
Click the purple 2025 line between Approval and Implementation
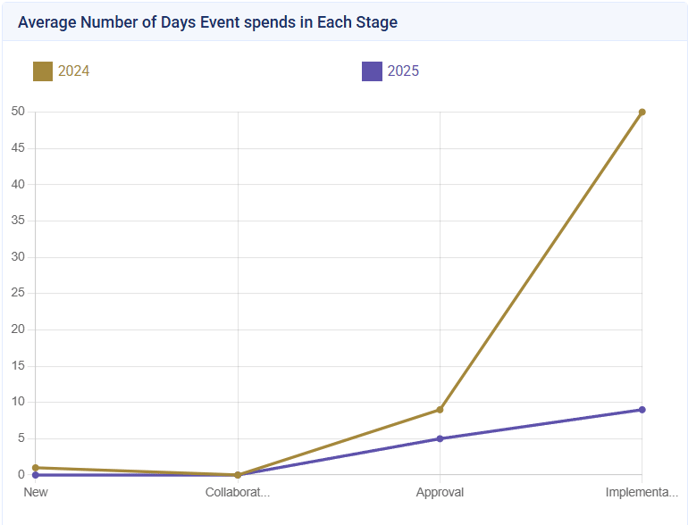[x=540, y=424]
